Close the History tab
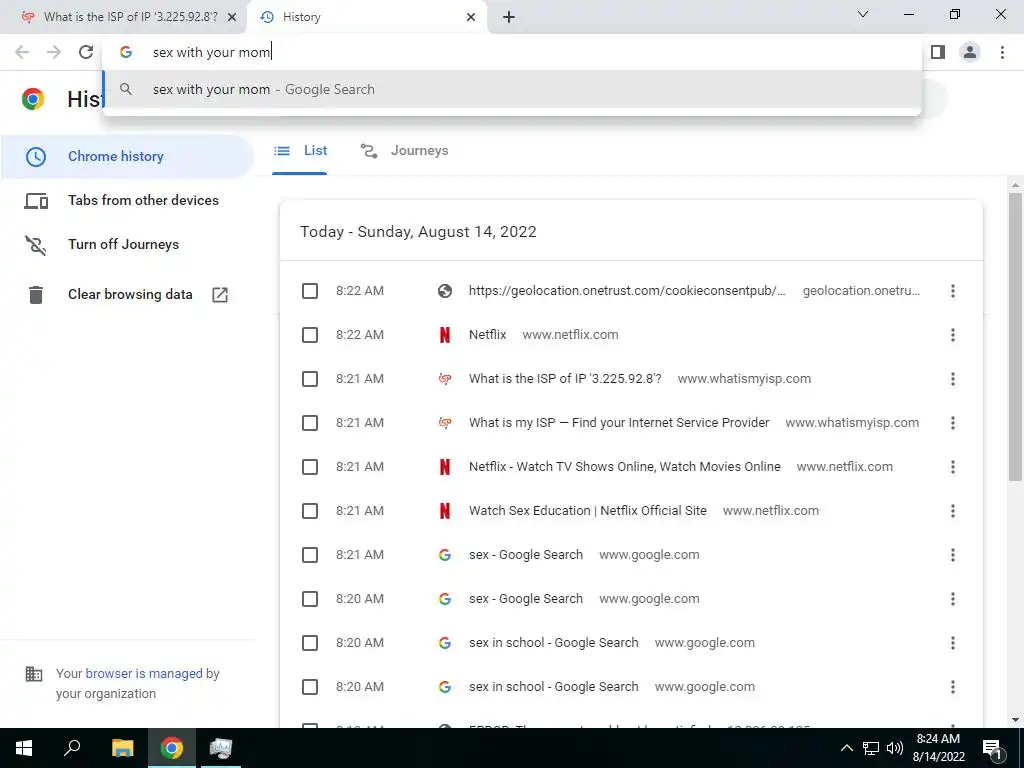 (x=471, y=18)
